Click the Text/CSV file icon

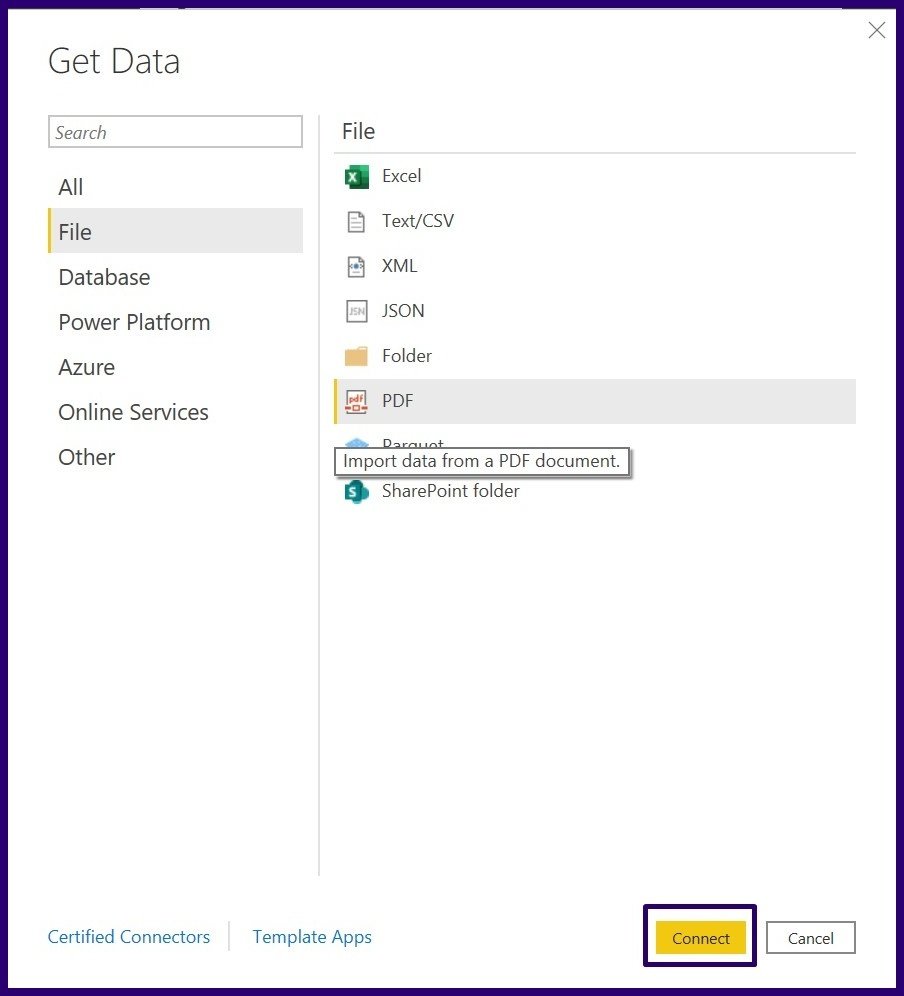(356, 221)
